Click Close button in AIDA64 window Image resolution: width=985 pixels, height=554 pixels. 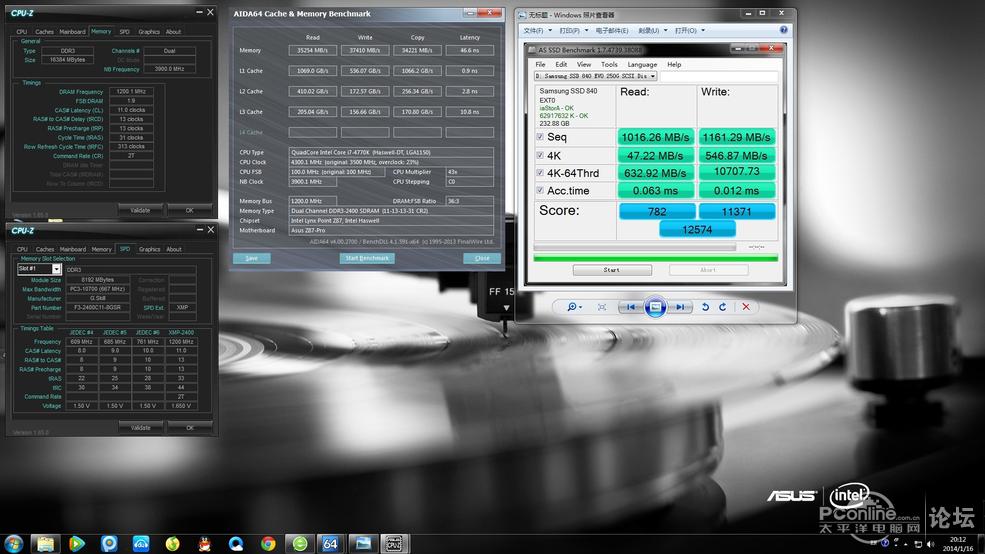(482, 258)
